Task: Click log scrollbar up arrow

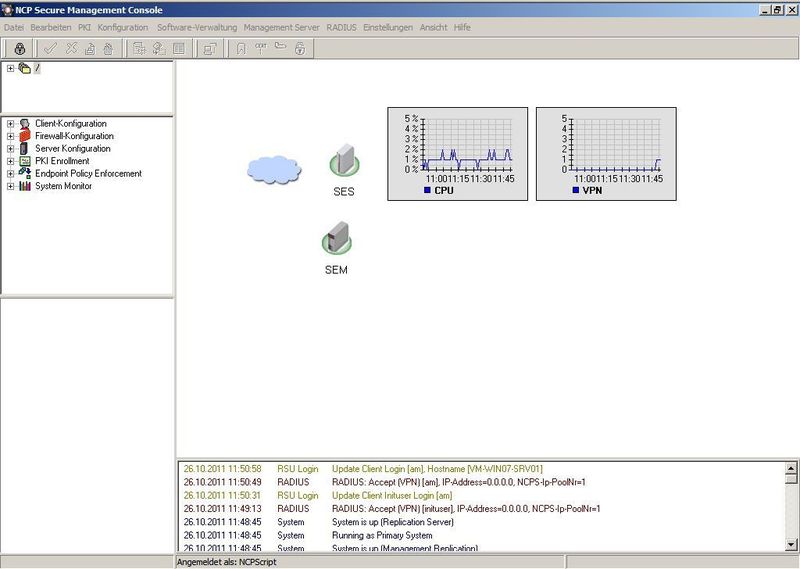Action: point(791,468)
